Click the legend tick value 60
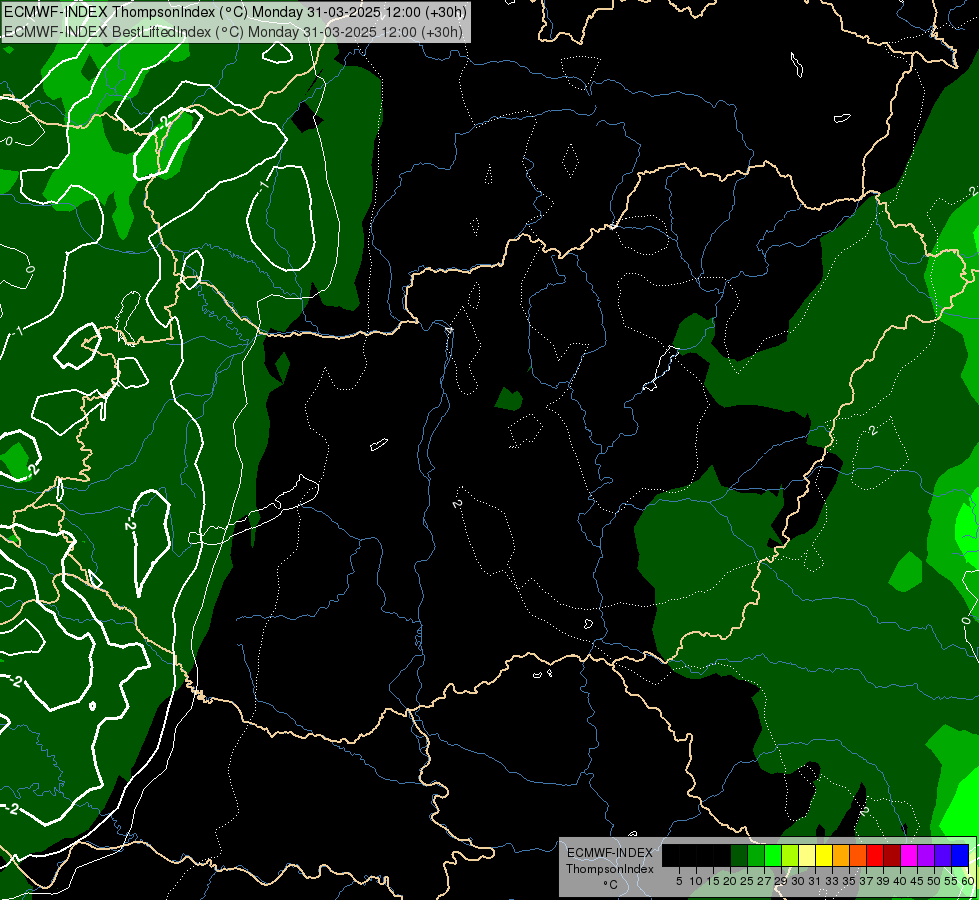Image resolution: width=979 pixels, height=900 pixels. pyautogui.click(x=968, y=881)
